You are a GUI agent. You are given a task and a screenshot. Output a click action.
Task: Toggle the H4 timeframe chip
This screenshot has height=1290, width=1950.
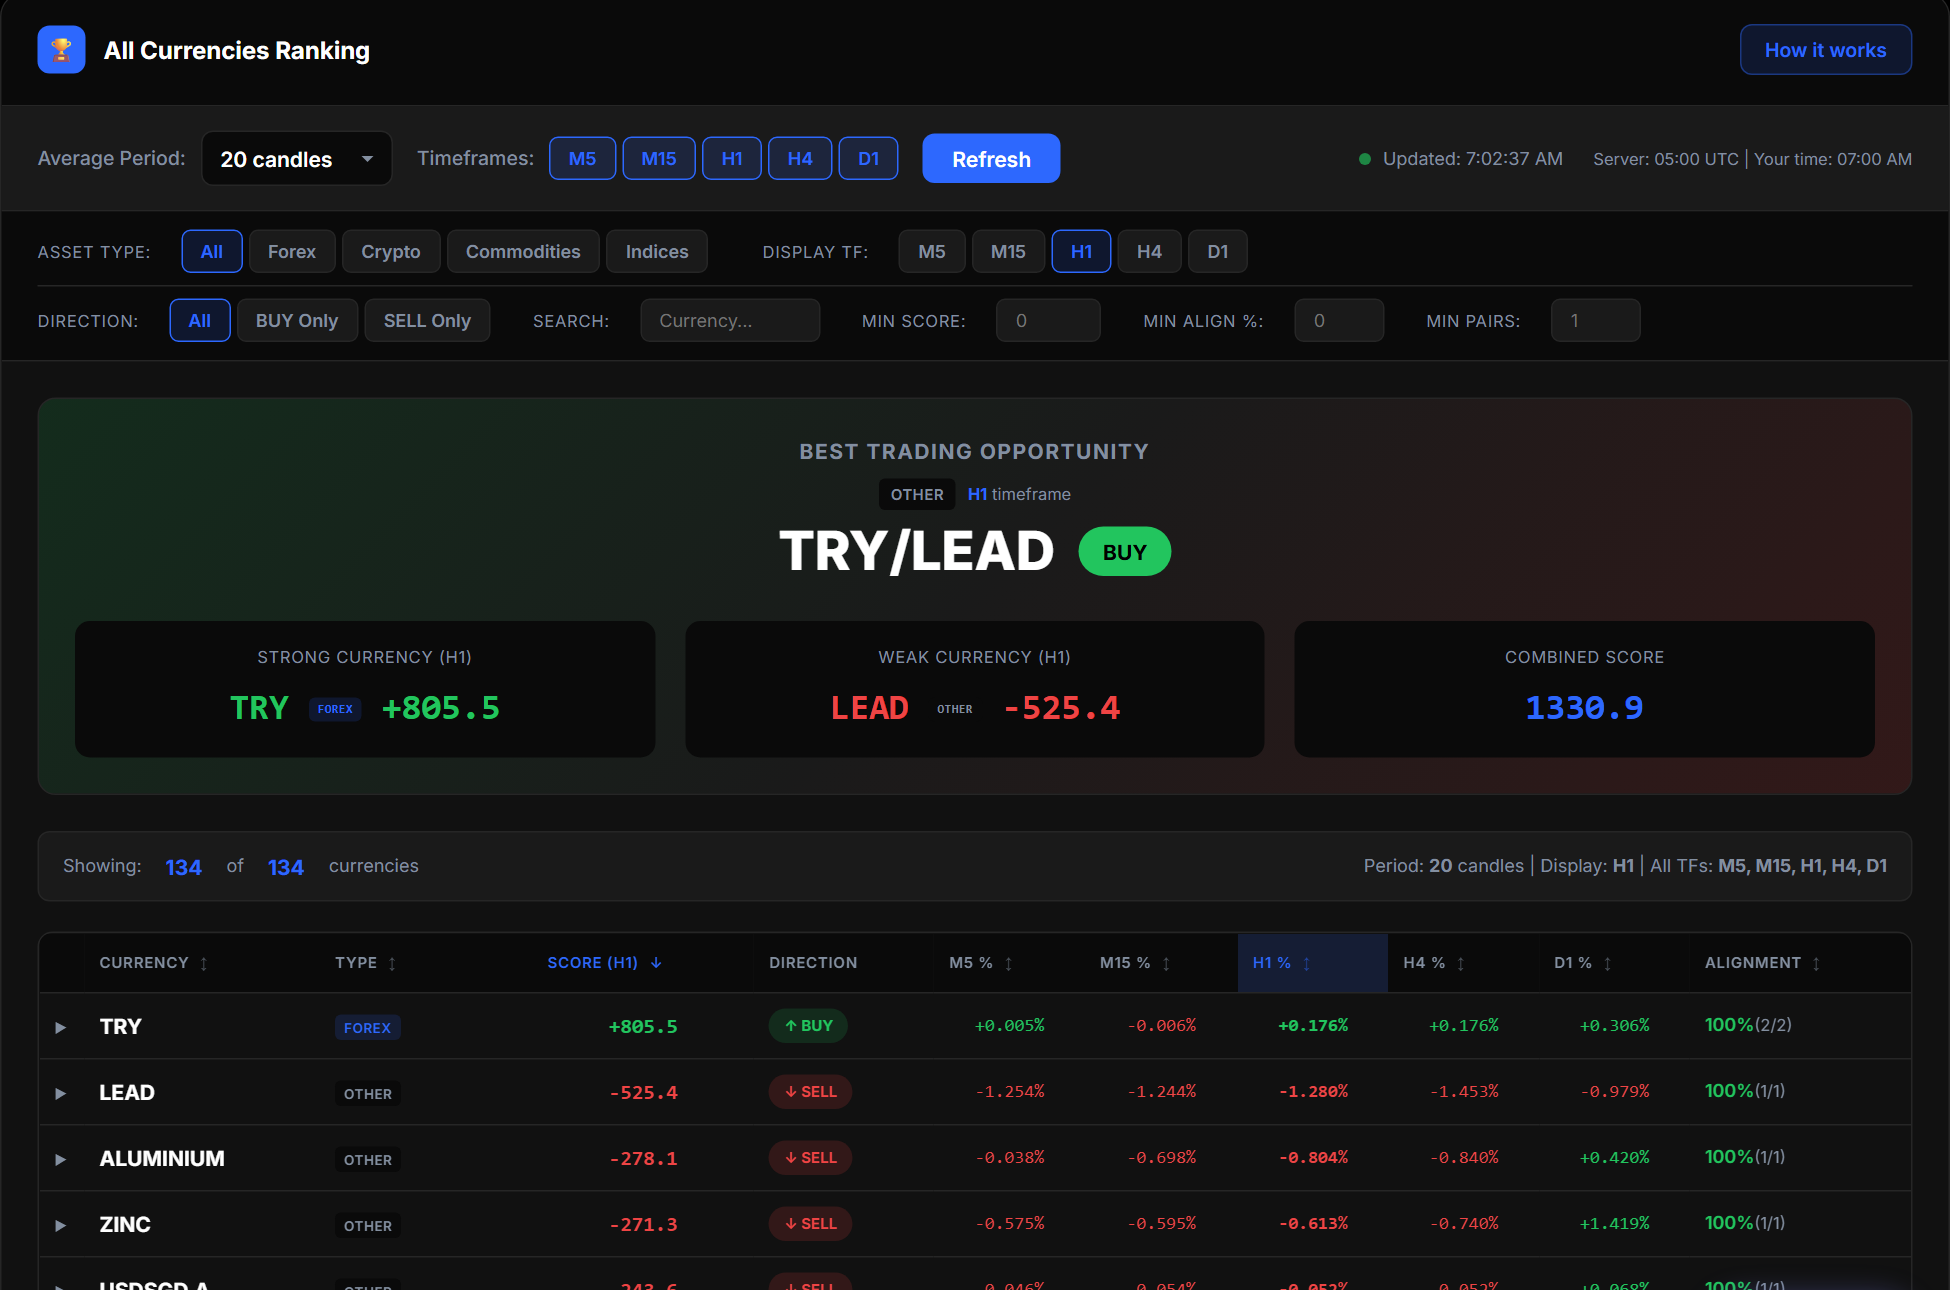point(800,158)
